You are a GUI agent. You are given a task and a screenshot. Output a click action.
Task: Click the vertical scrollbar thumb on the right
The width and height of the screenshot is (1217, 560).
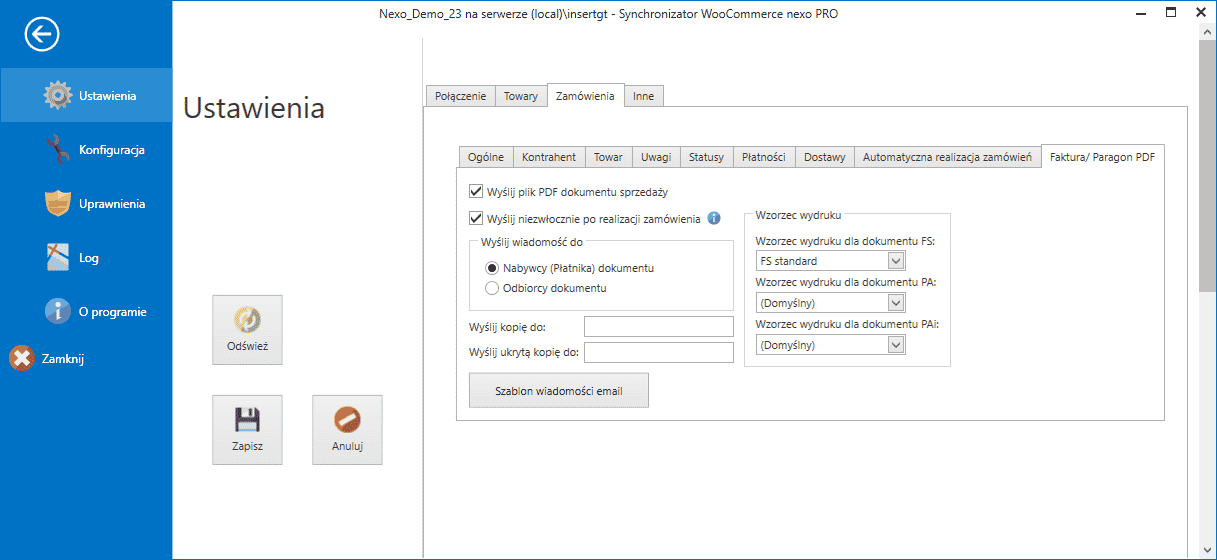(1207, 167)
